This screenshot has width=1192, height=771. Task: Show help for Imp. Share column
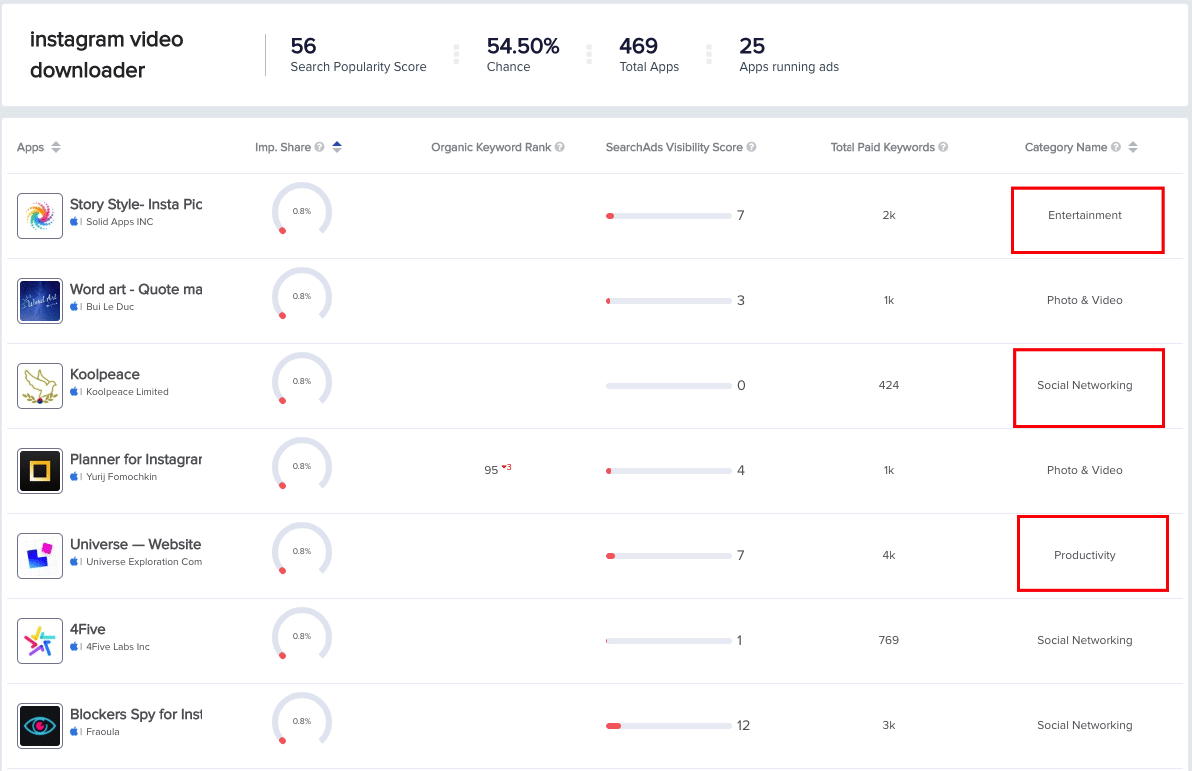tap(319, 147)
